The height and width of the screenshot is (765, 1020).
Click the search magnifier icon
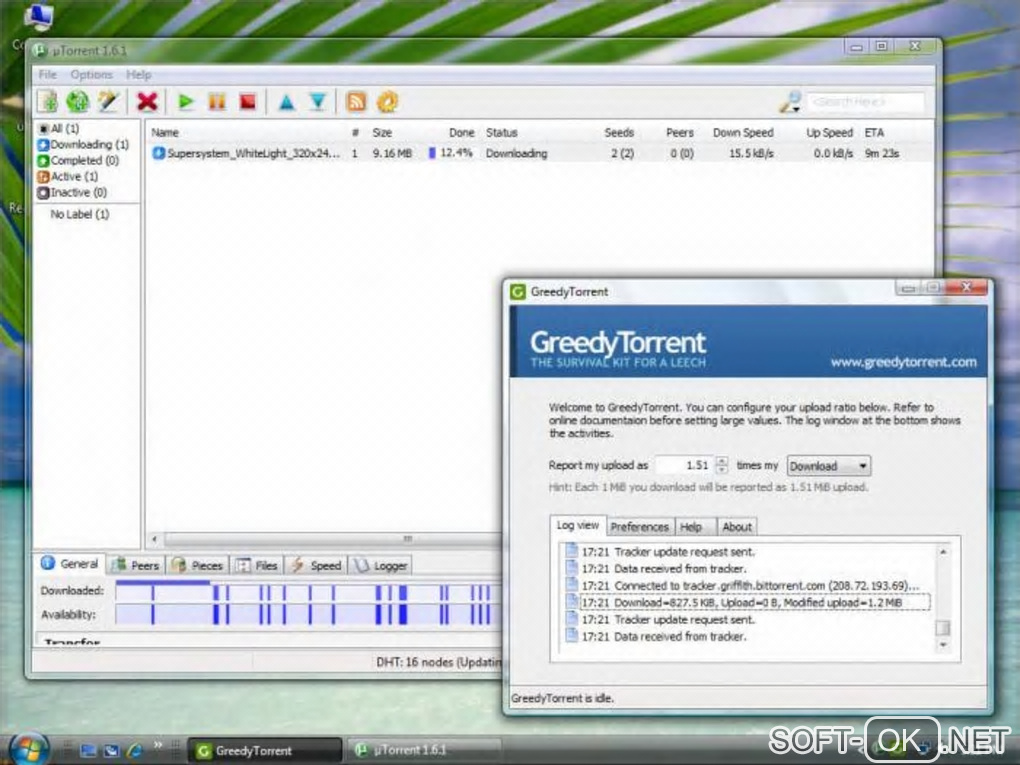tap(790, 101)
